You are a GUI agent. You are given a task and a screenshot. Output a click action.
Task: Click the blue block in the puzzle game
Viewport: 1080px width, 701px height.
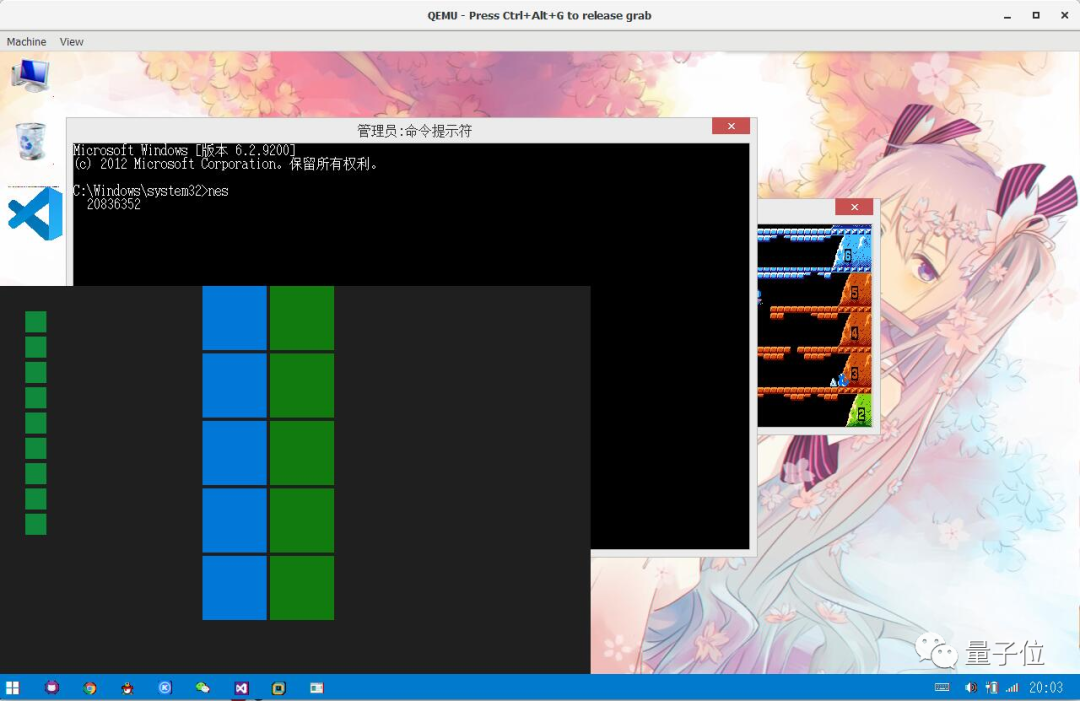tap(234, 453)
